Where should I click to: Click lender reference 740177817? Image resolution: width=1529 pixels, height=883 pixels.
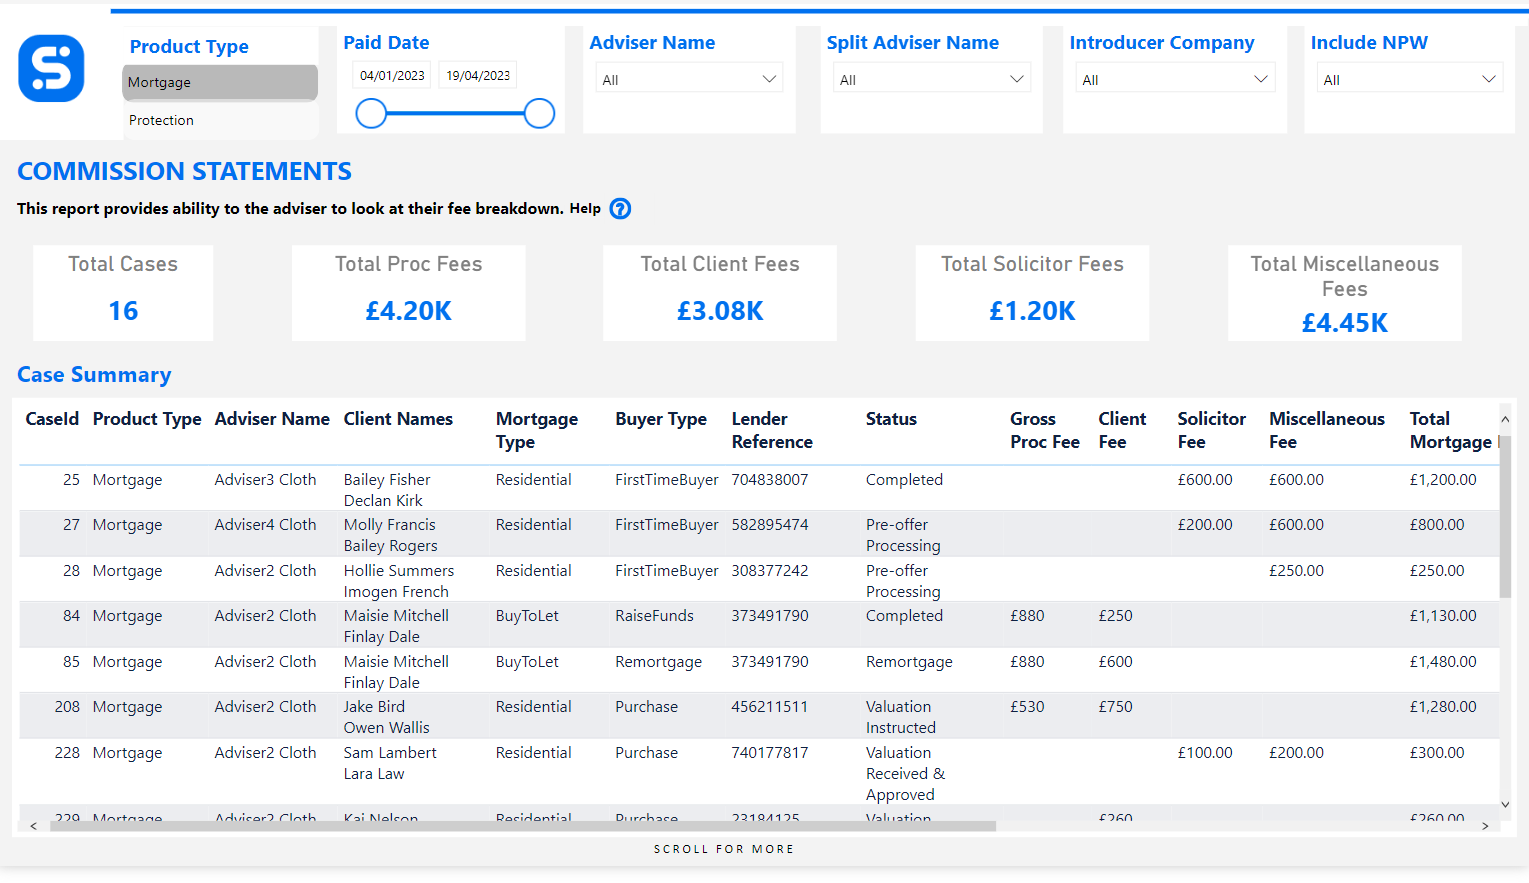[x=769, y=753]
